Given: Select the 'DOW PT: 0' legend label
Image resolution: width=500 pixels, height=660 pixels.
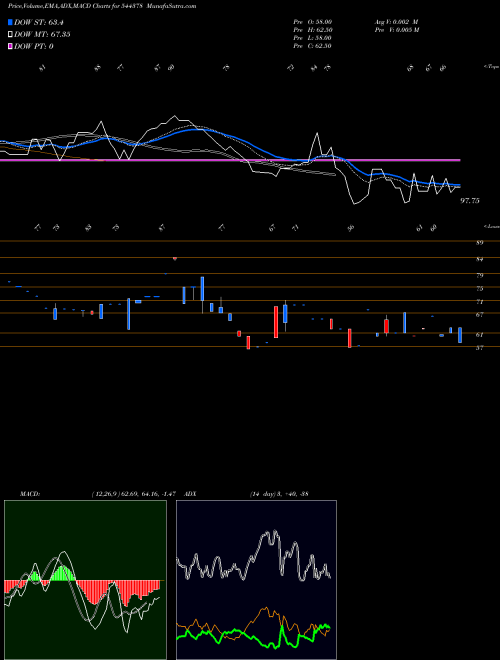Looking at the screenshot, I should tap(33, 46).
